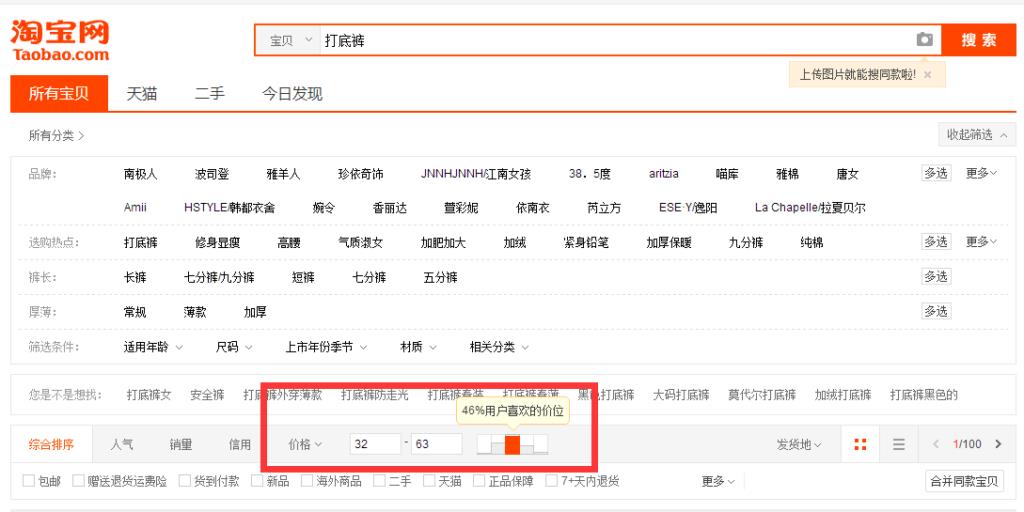Image resolution: width=1024 pixels, height=512 pixels.
Task: Open the 材质 filter dropdown
Action: coord(418,347)
